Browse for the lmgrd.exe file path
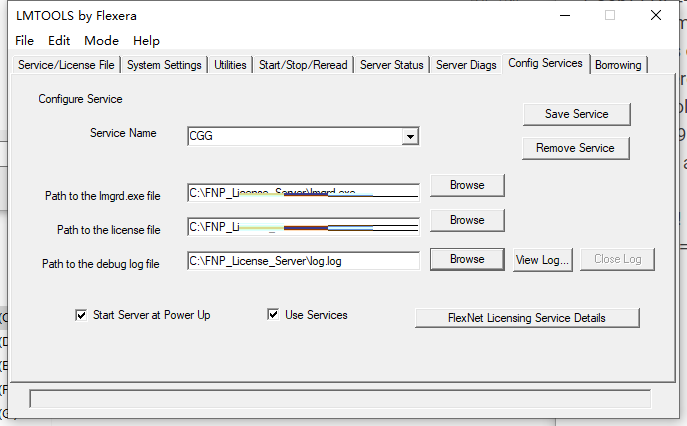 (x=467, y=185)
